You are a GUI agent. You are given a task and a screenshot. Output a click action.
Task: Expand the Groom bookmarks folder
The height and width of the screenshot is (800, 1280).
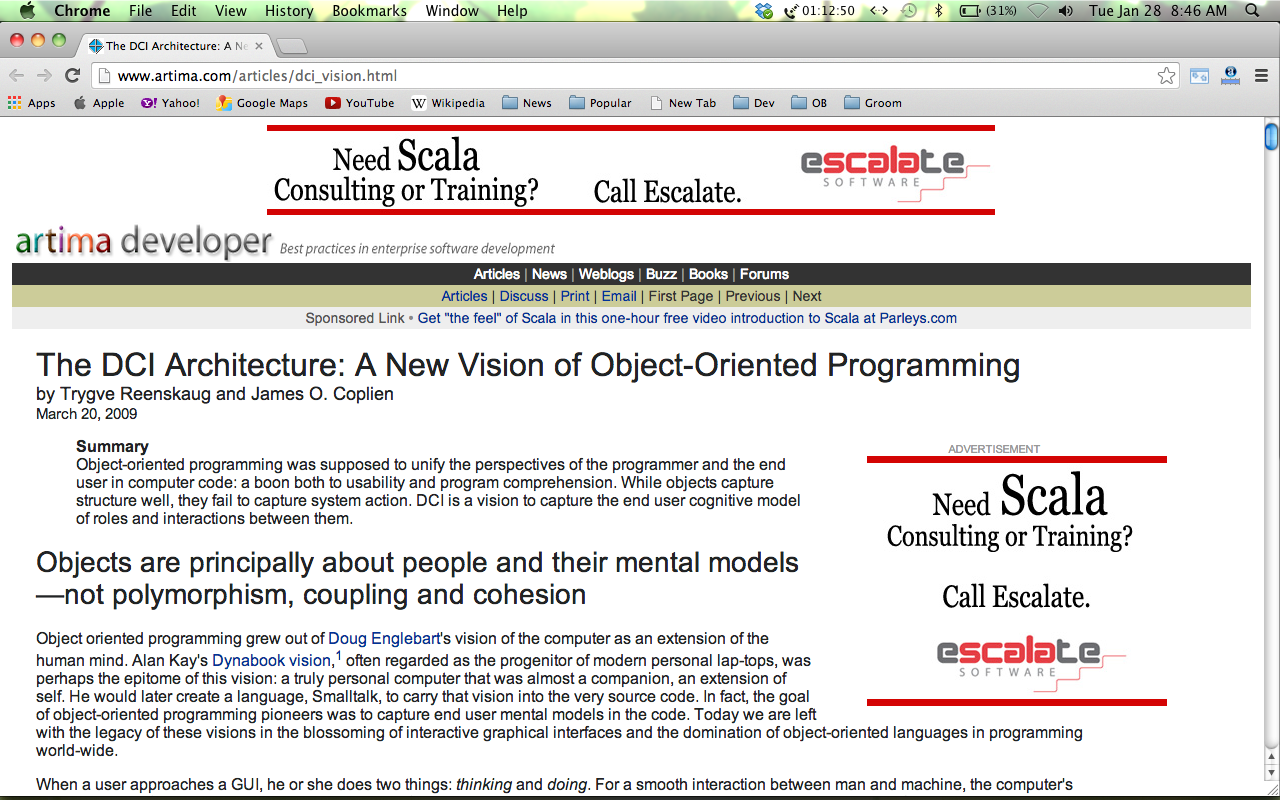873,103
